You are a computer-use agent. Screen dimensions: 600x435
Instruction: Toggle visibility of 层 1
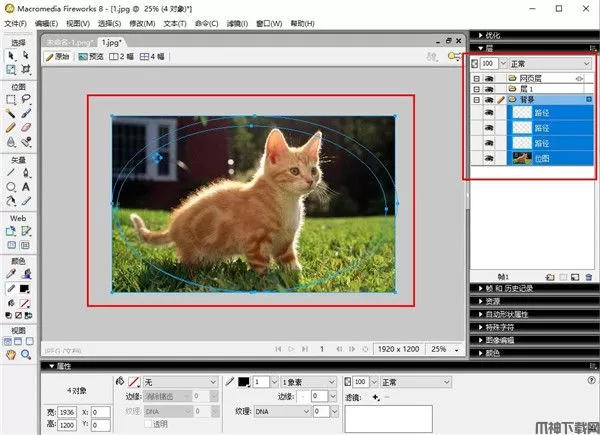[x=490, y=88]
